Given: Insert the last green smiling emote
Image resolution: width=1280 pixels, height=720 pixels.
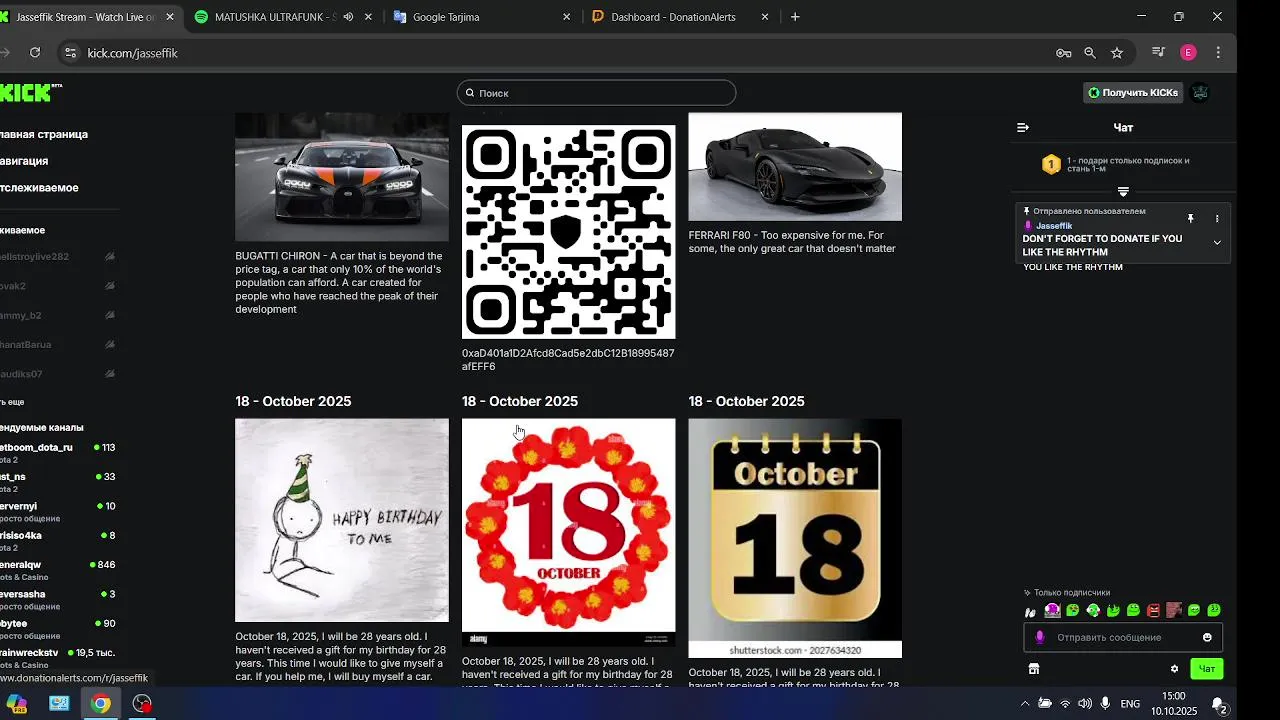Looking at the screenshot, I should pyautogui.click(x=1214, y=610).
